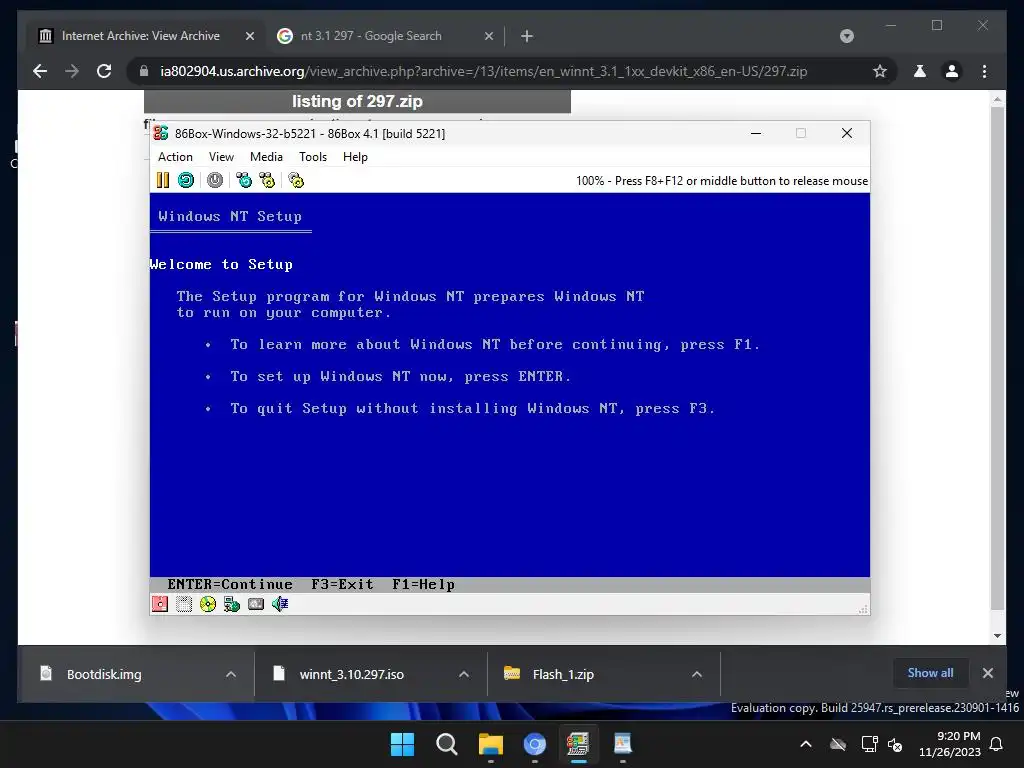Screen dimensions: 1024x768
Task: Open Windows Start menu
Action: coord(402,744)
